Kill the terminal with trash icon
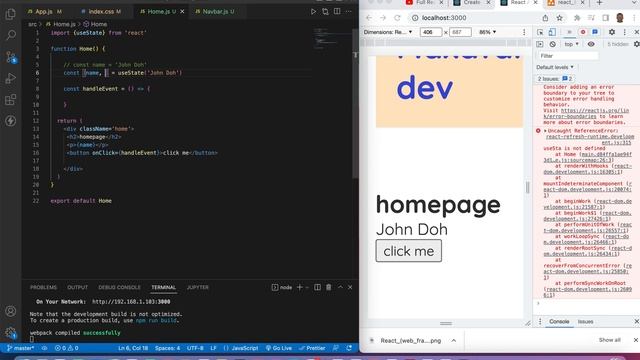This screenshot has width=640, height=360. click(329, 287)
